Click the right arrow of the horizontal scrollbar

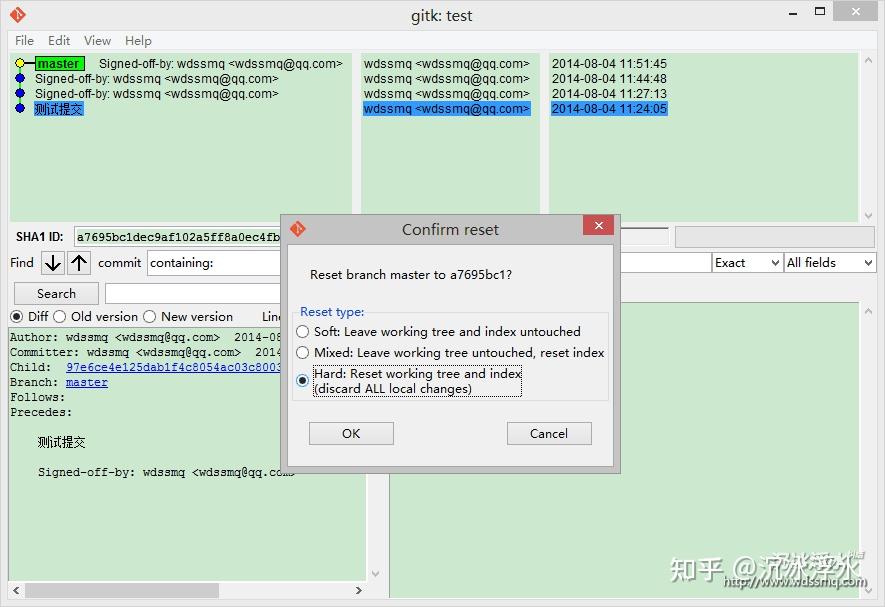pos(359,590)
